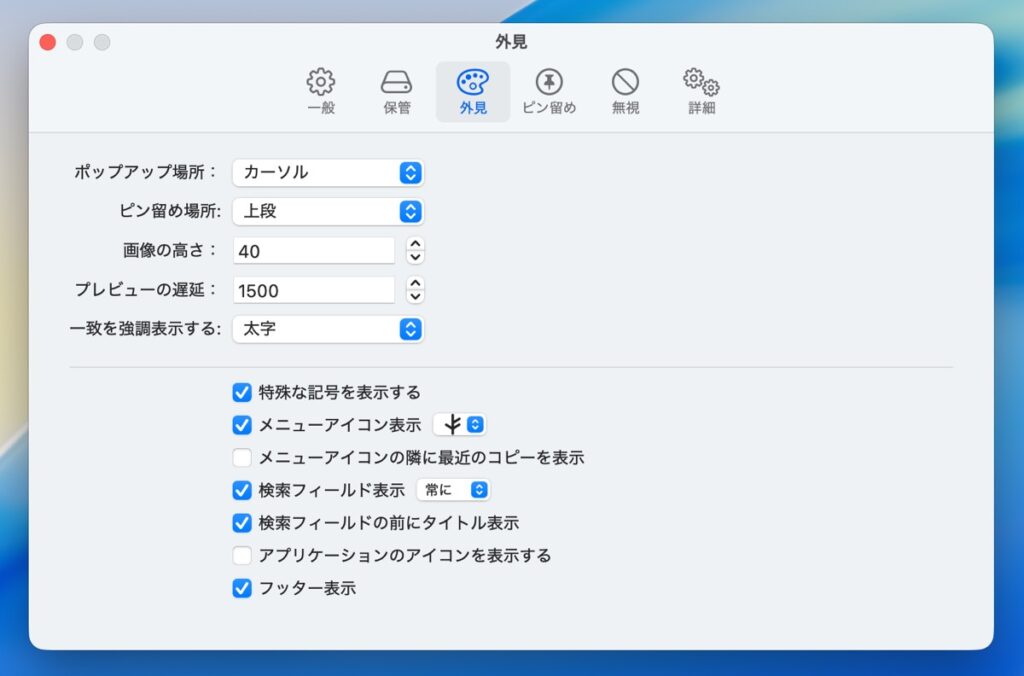The height and width of the screenshot is (676, 1024).
Task: Open the ピン留め (Pins) pin icon tab
Action: [x=549, y=91]
